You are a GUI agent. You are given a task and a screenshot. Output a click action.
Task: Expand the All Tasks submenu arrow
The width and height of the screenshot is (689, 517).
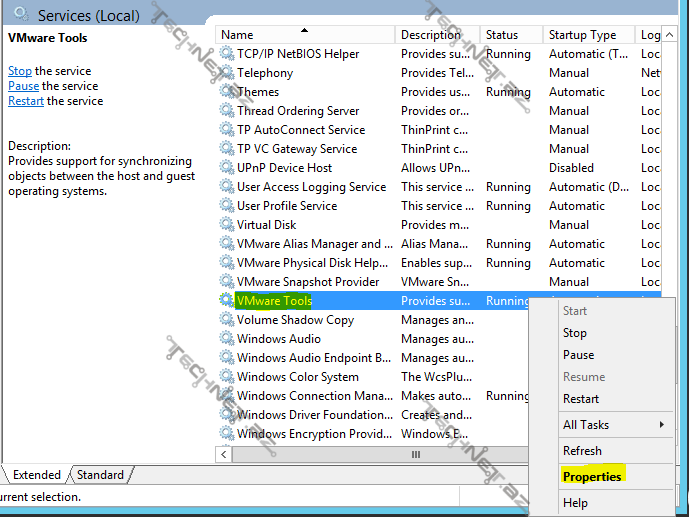(x=662, y=425)
